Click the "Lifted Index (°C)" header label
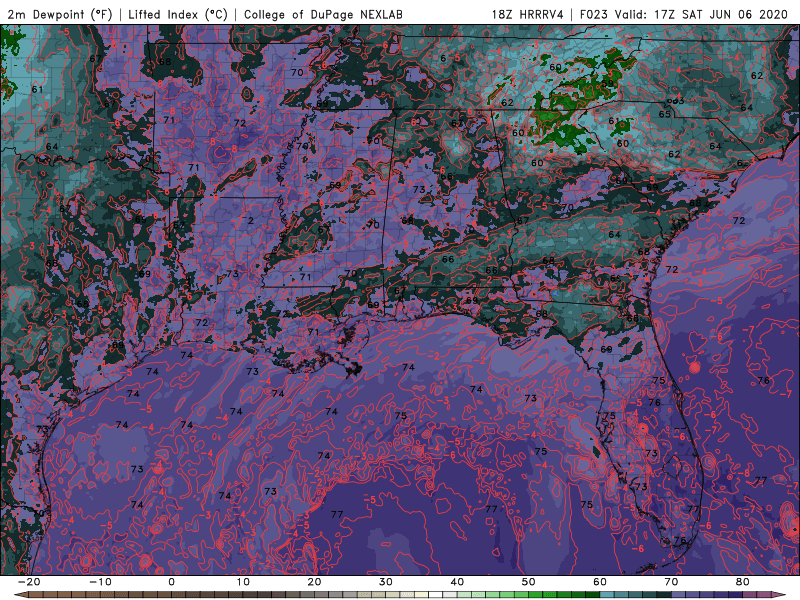800x600 pixels. (x=178, y=15)
